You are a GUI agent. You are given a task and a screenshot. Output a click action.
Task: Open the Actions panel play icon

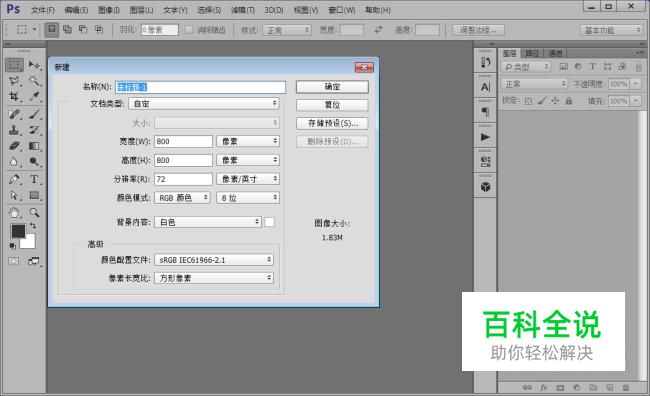pos(485,137)
